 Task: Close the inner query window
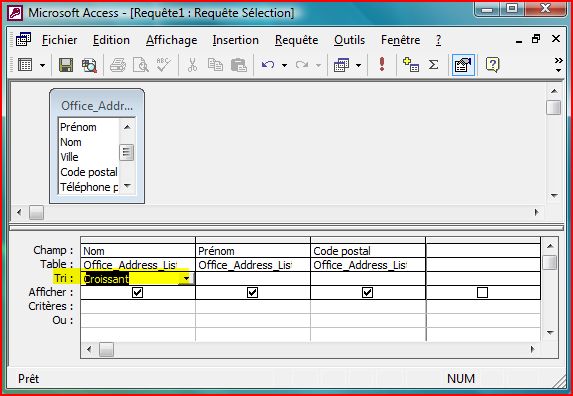tap(556, 39)
